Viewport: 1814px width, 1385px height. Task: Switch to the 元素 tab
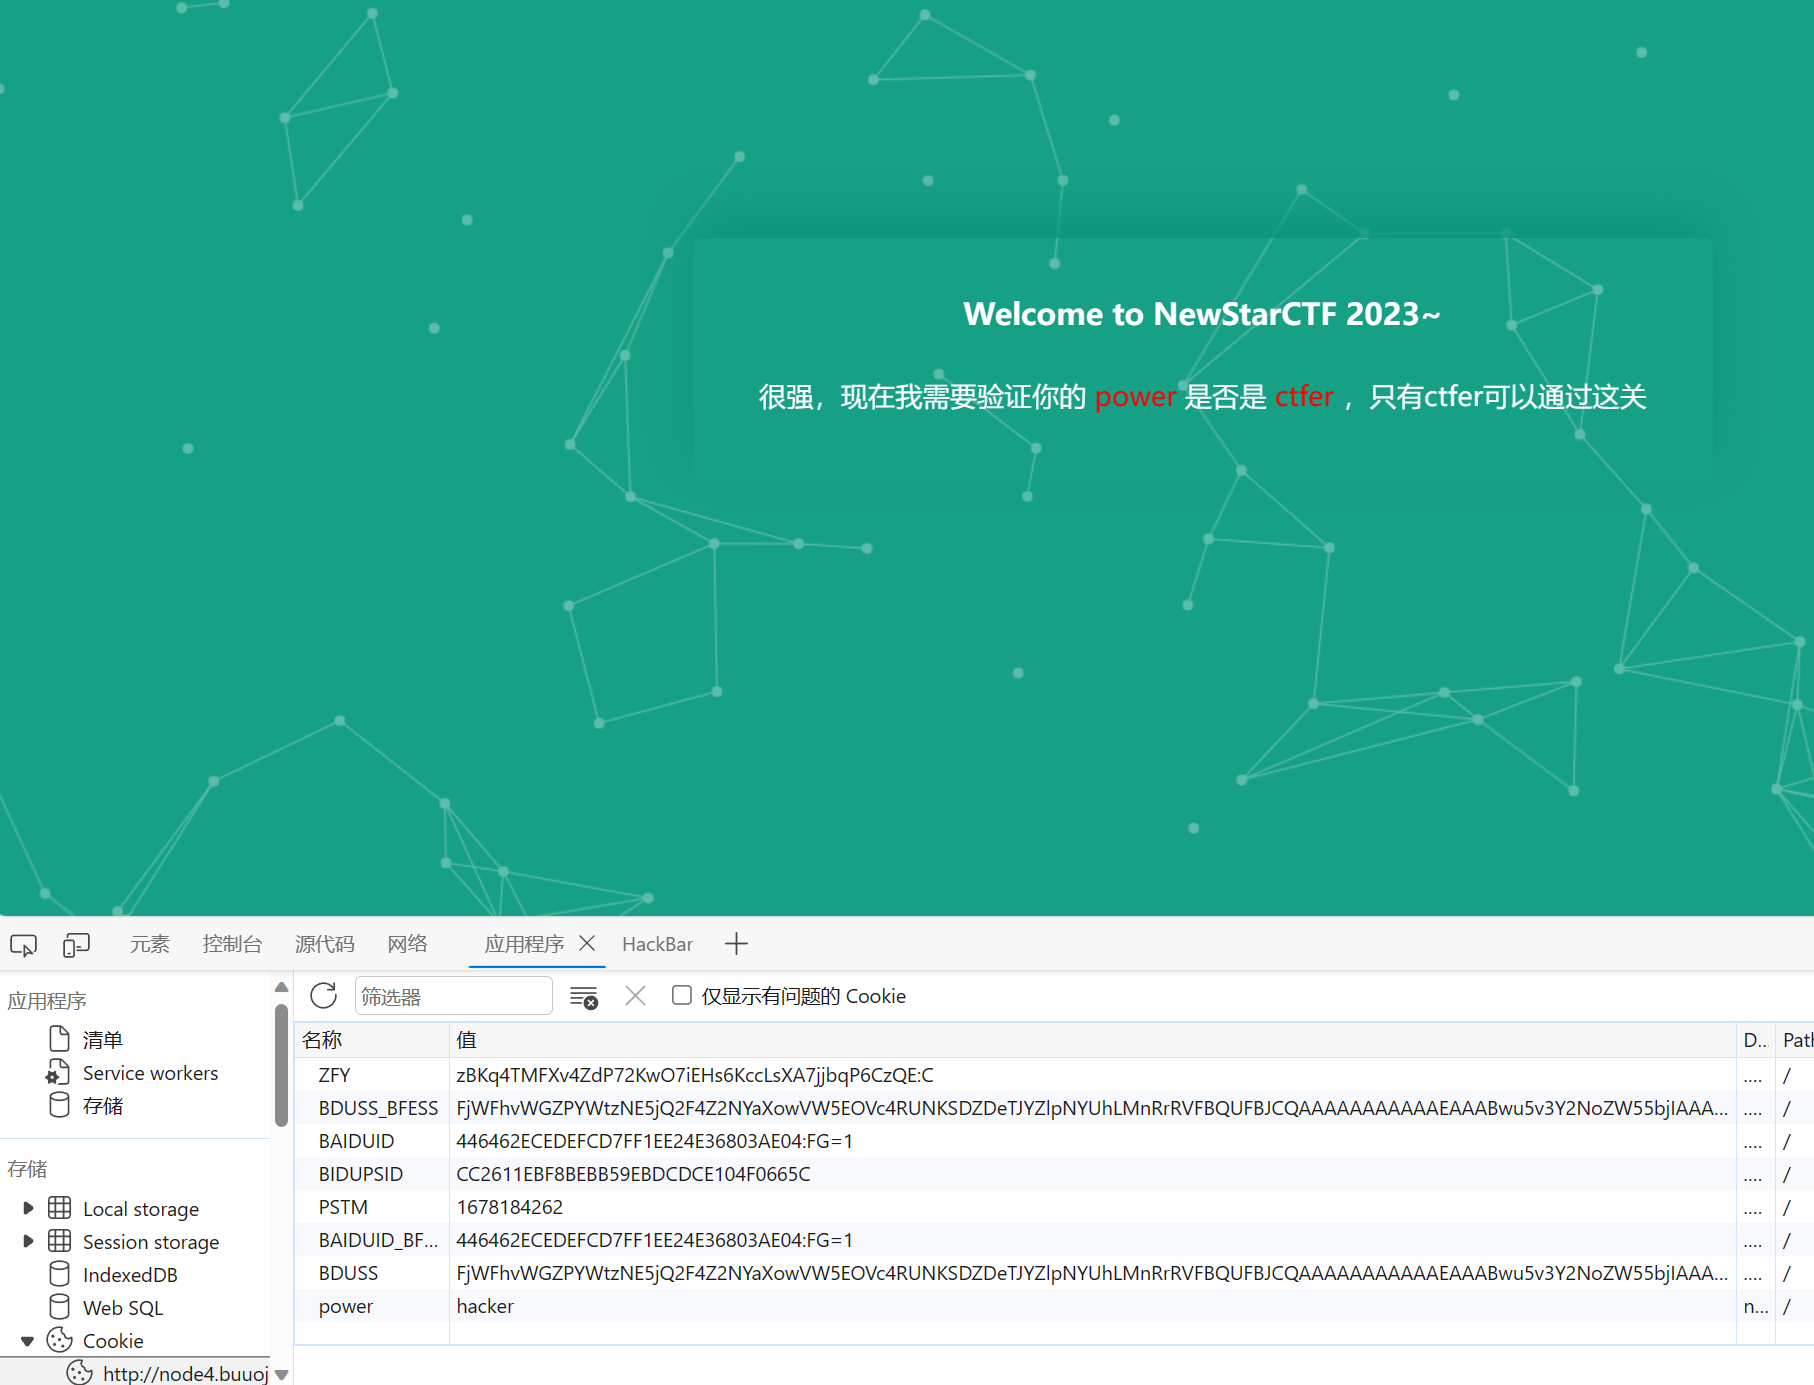click(x=150, y=944)
